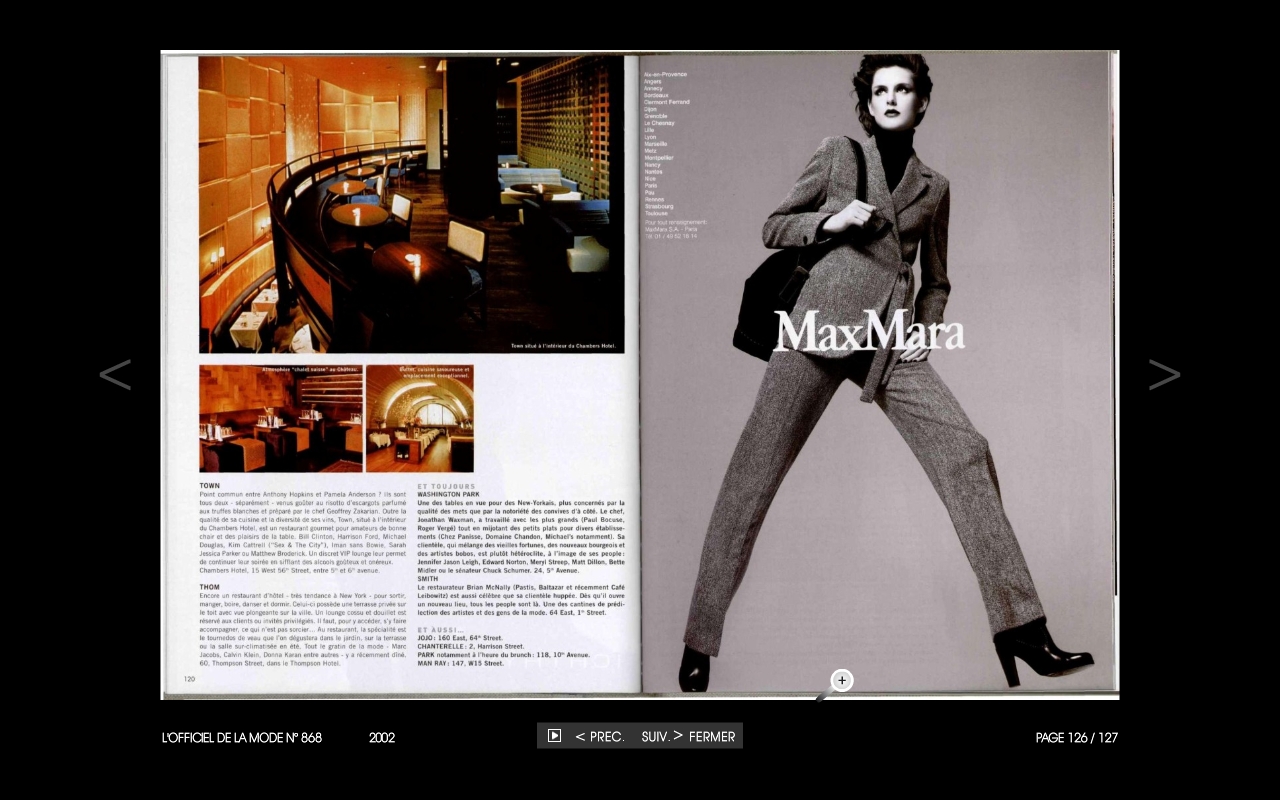
Task: Click the TOWN article heading
Action: [210, 486]
